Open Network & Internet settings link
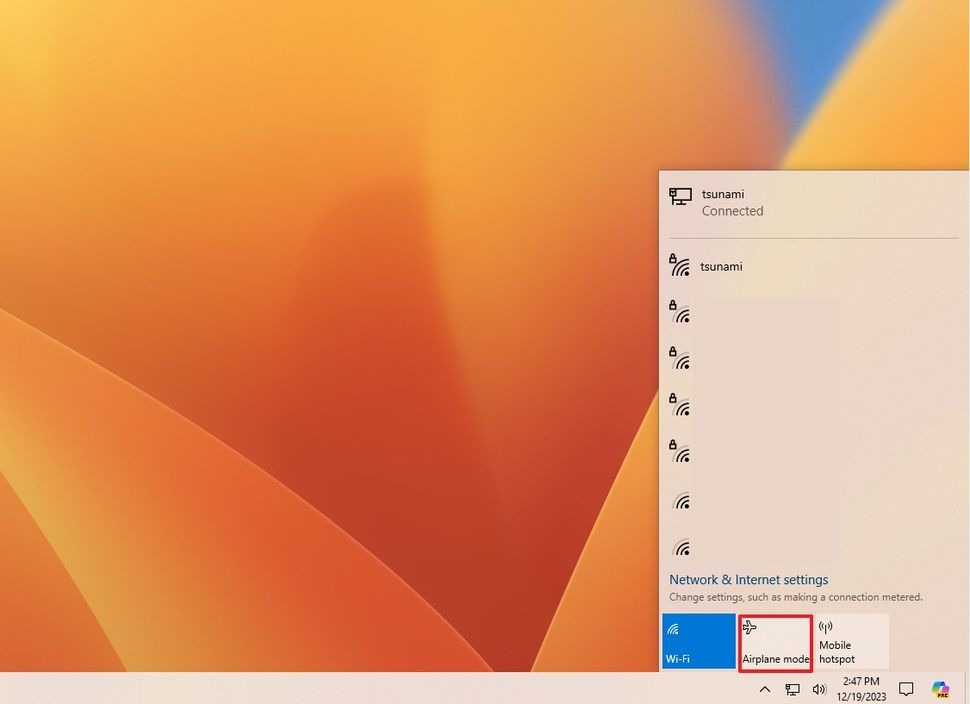Screen dimensions: 970x704 coord(749,580)
